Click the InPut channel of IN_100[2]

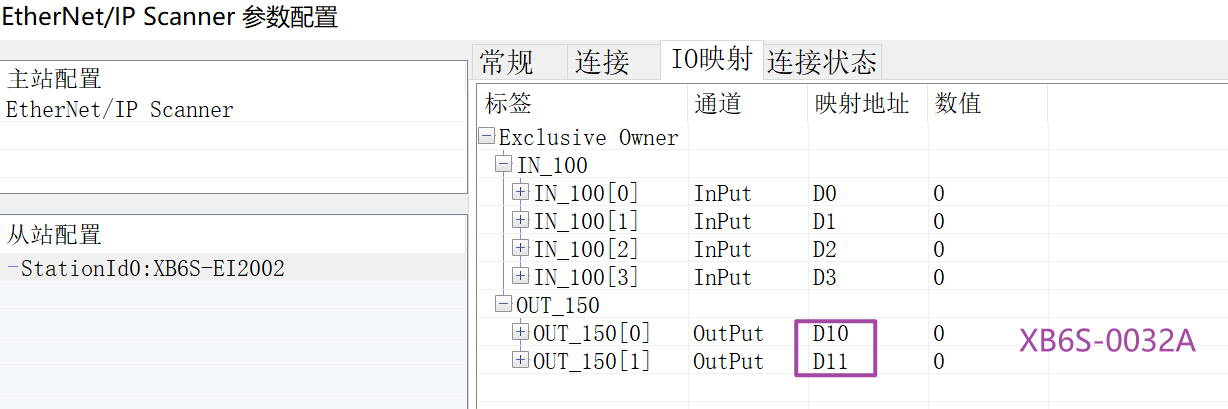(x=722, y=250)
